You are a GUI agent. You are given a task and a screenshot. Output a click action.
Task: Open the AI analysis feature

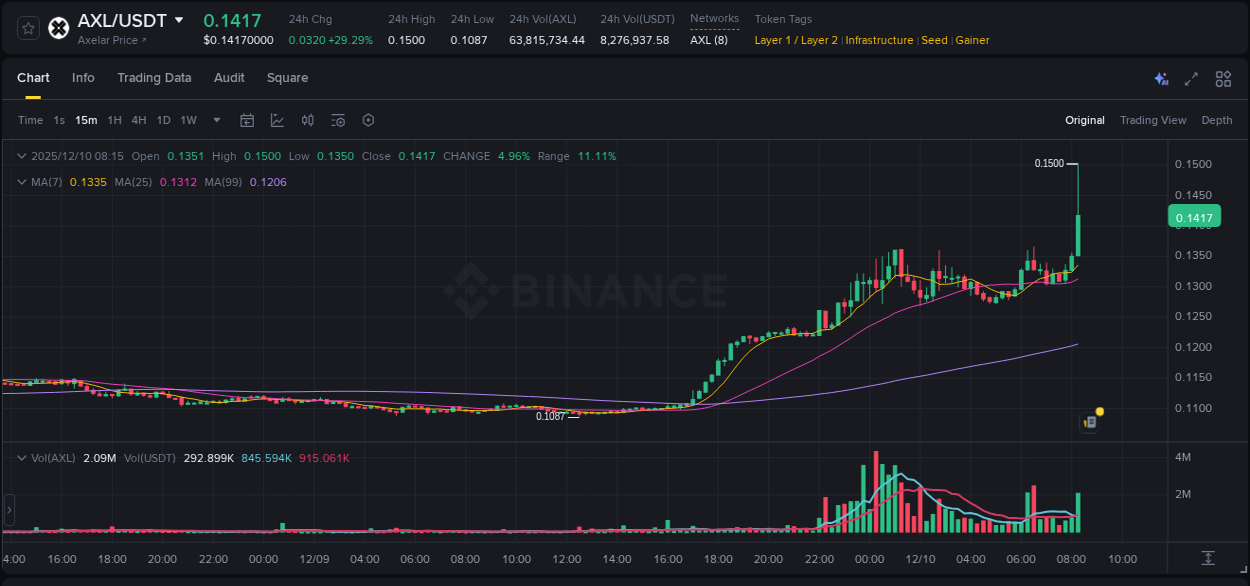(x=1161, y=78)
